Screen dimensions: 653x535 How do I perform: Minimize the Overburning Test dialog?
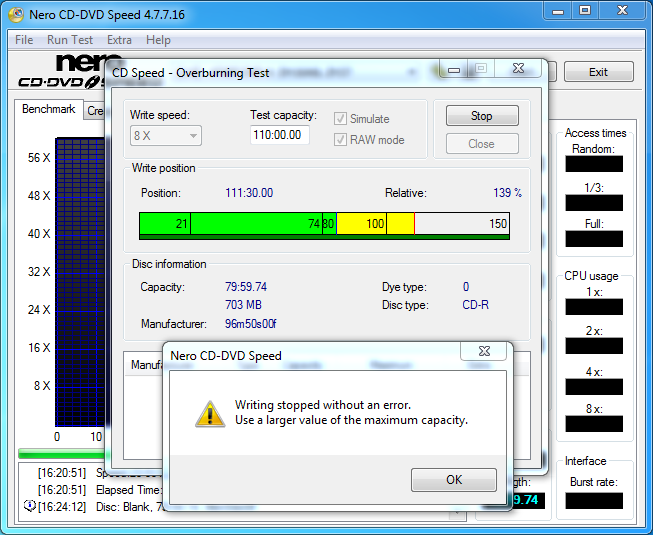click(x=454, y=68)
